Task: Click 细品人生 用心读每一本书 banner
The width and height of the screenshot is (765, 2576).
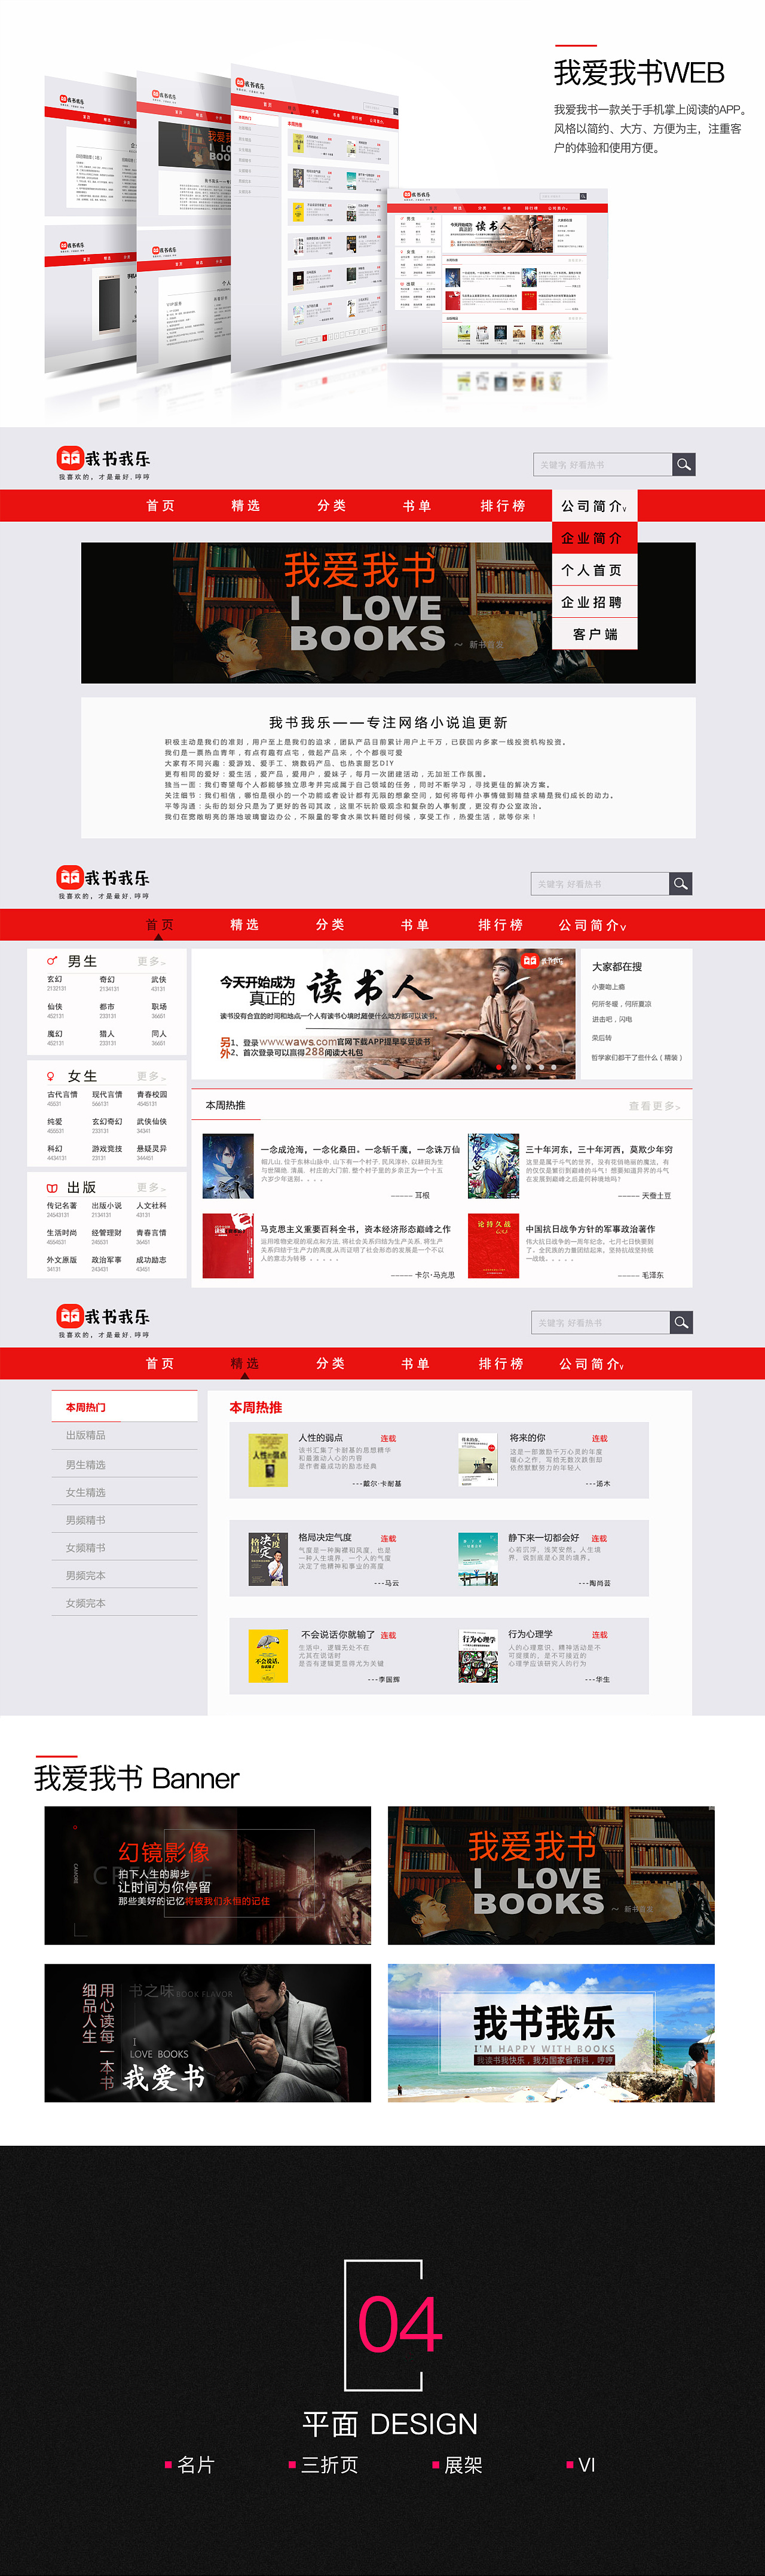Action: coord(208,2033)
